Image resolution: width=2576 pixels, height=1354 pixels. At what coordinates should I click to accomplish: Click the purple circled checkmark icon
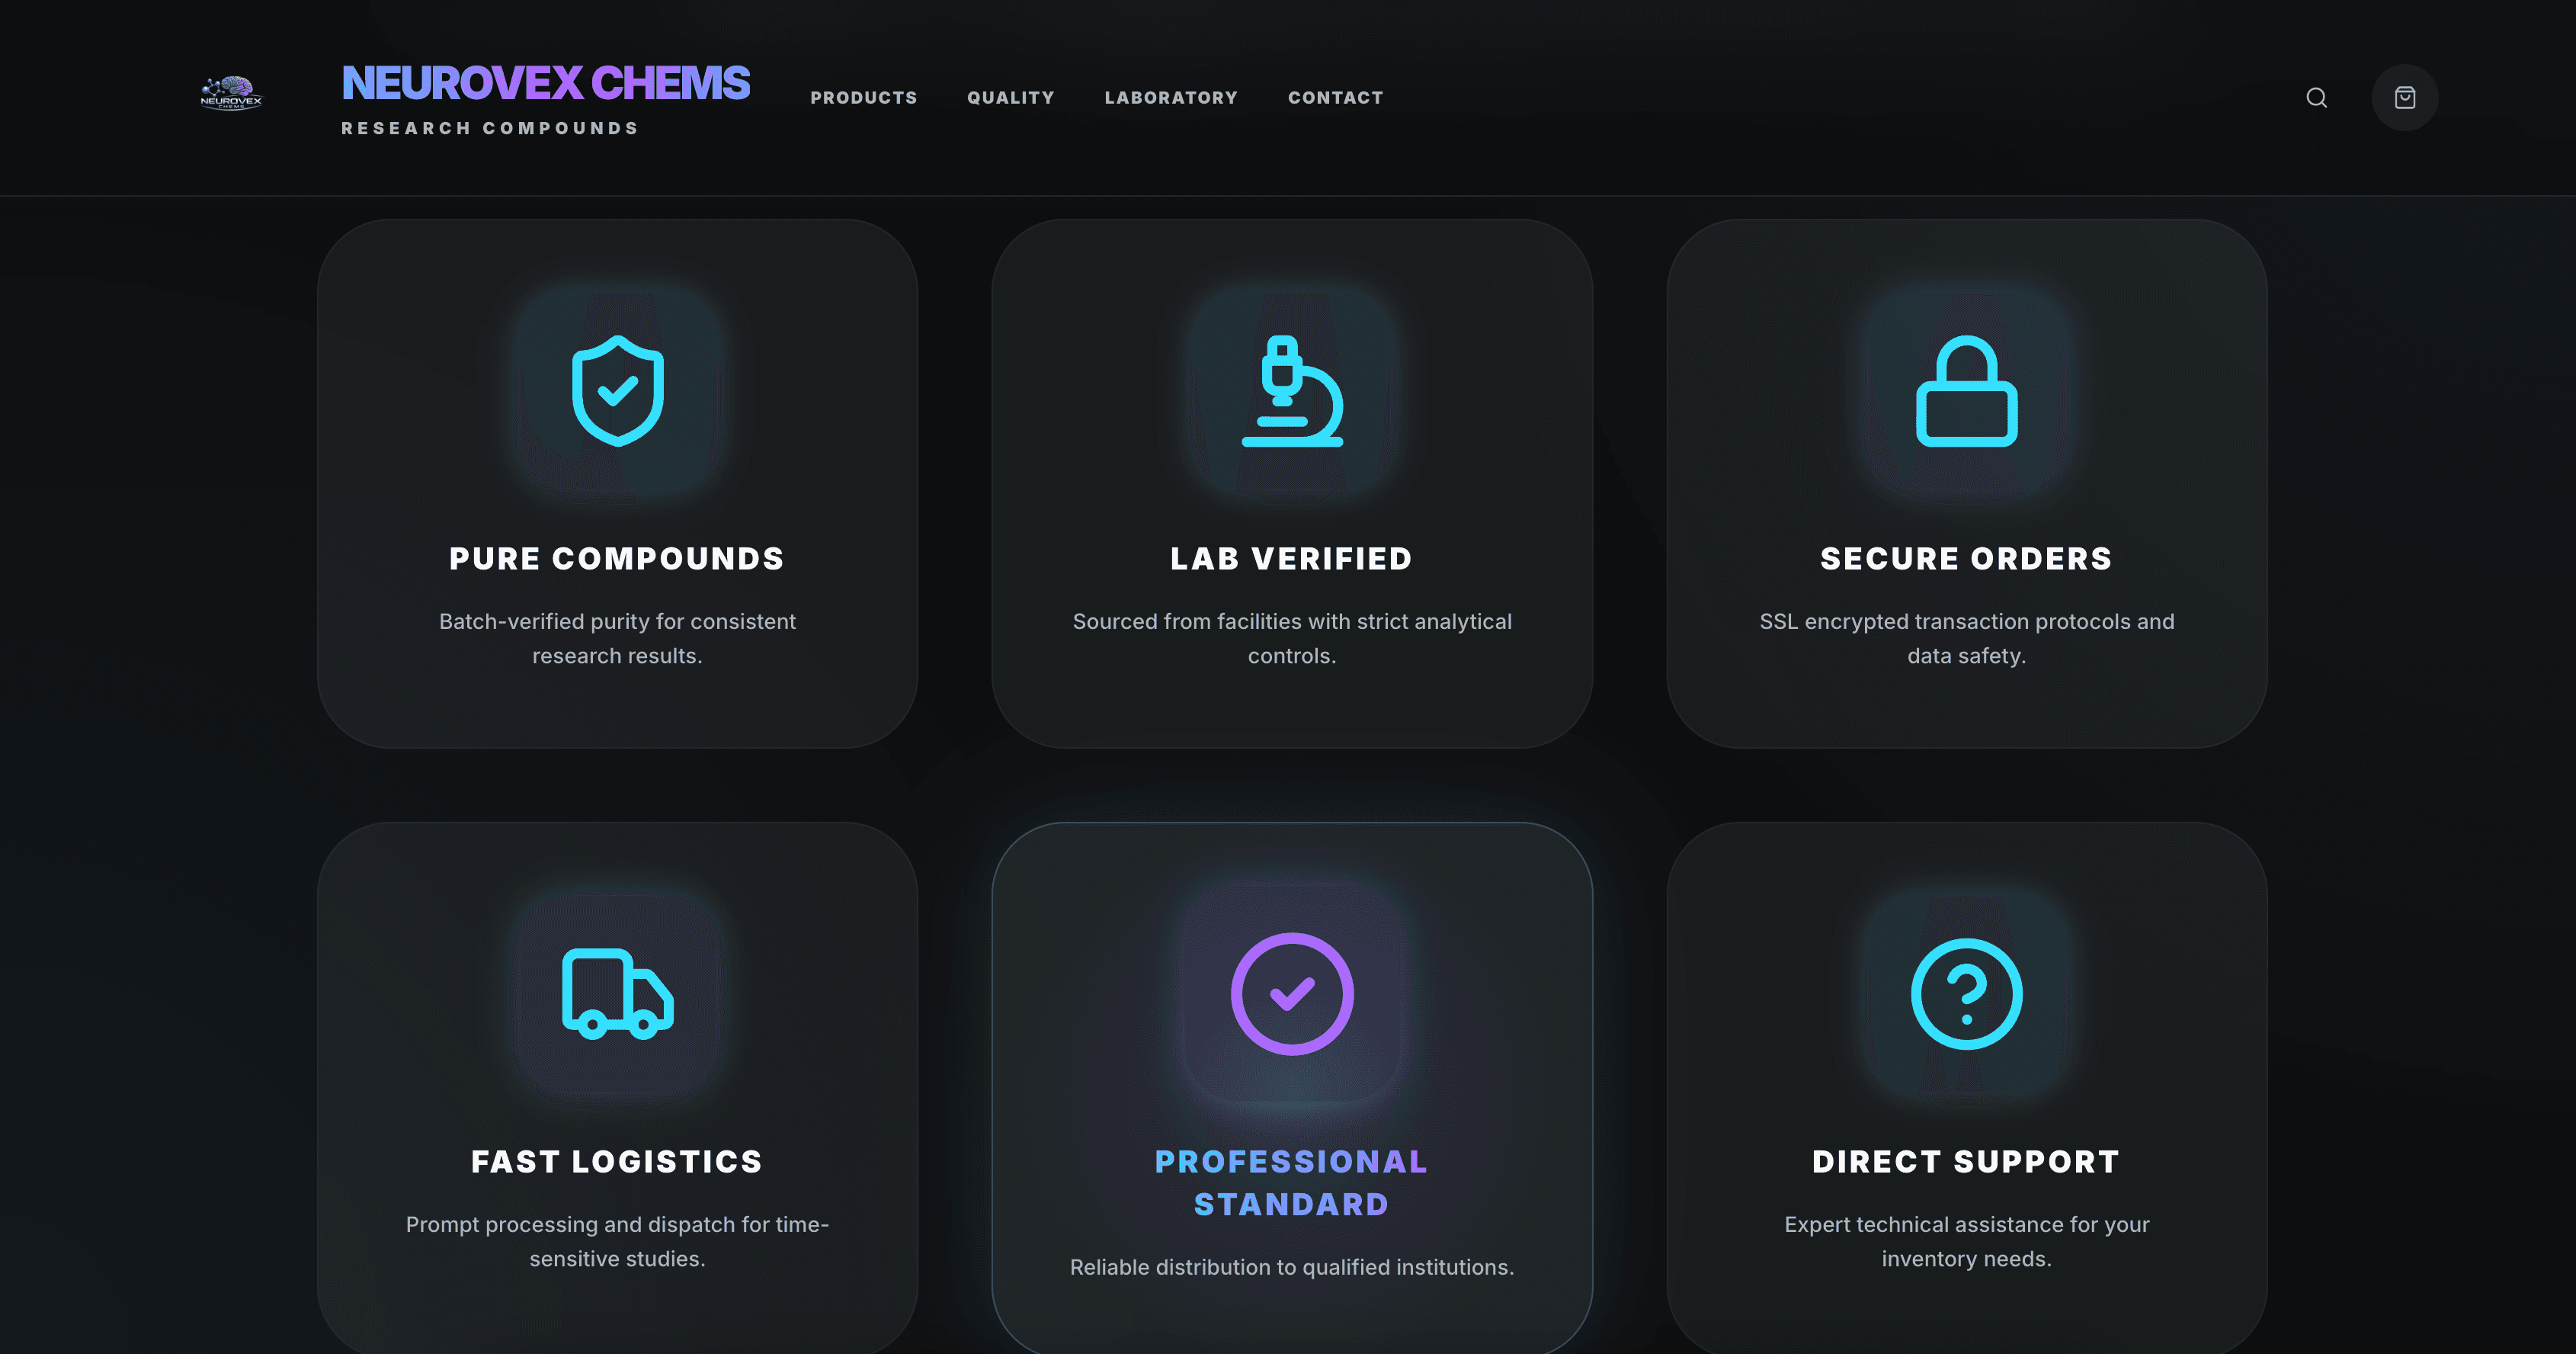1292,993
